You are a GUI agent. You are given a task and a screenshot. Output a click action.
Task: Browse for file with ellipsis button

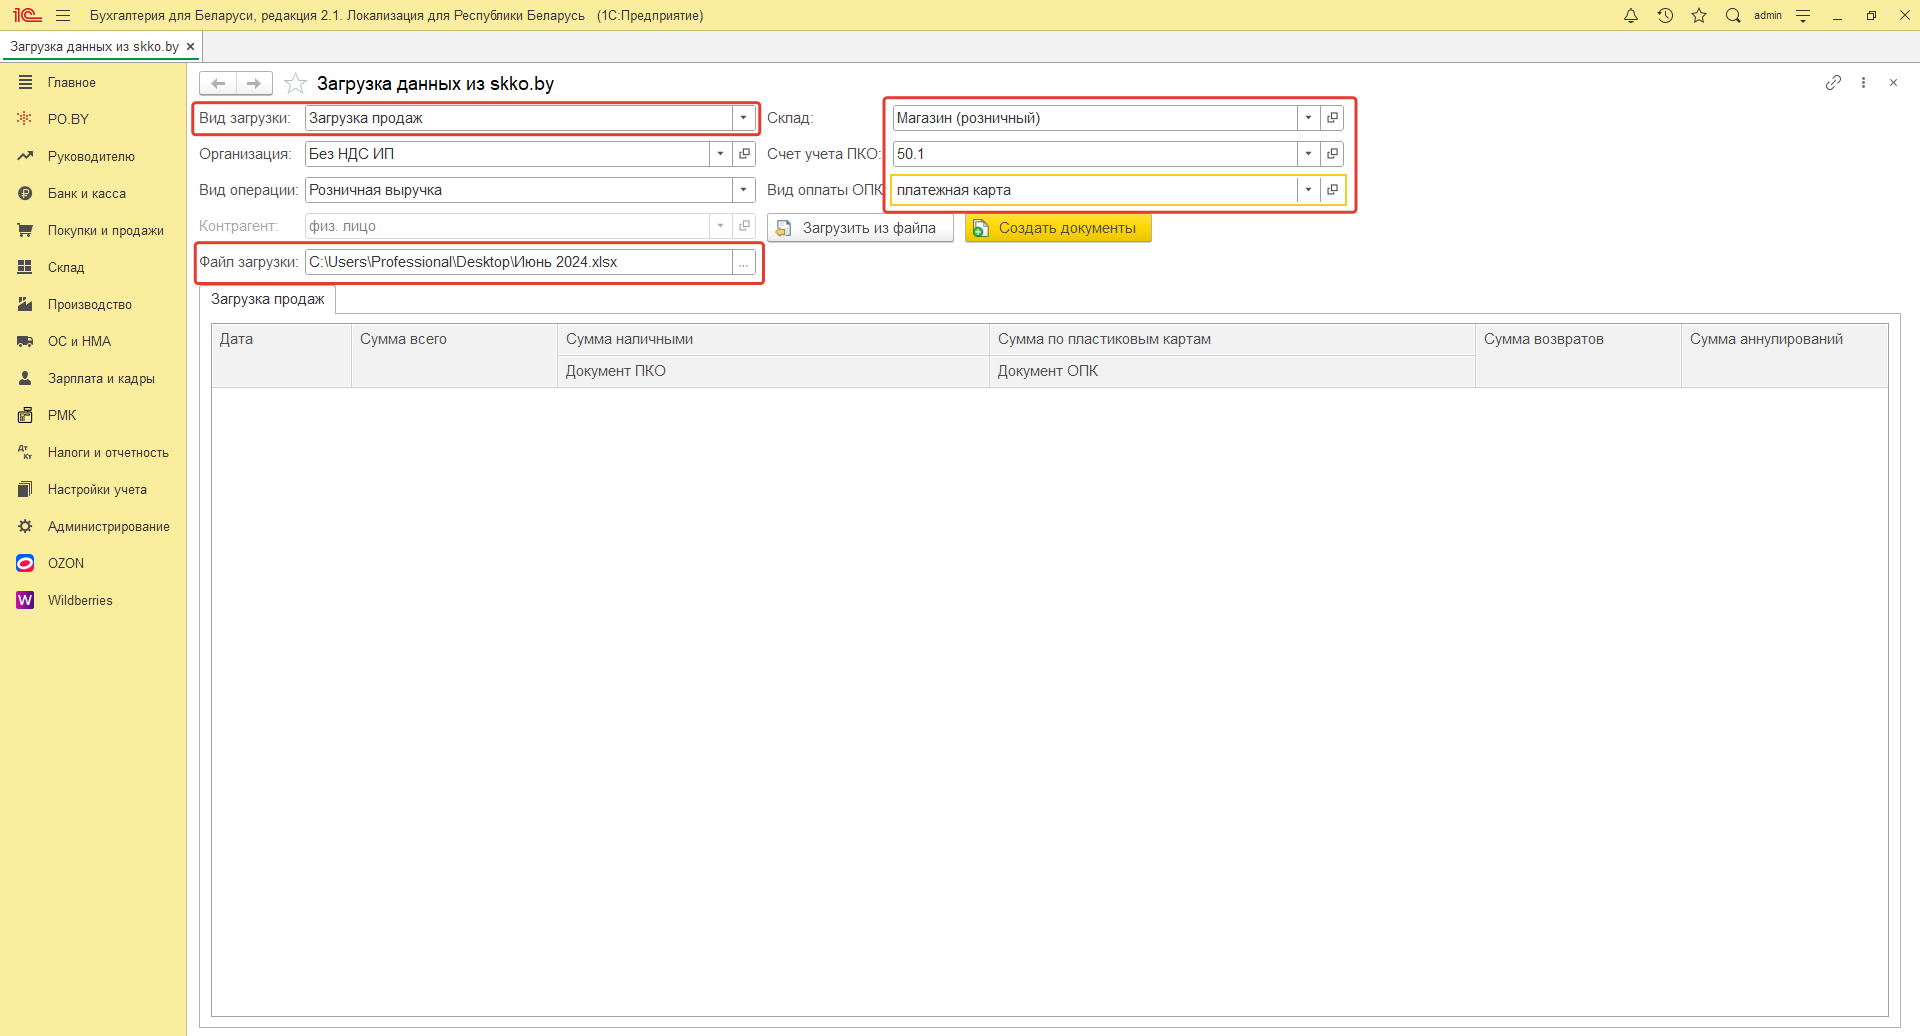(743, 262)
